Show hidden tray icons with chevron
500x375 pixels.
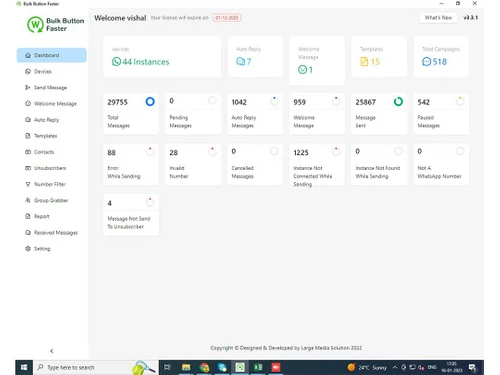[x=395, y=367]
